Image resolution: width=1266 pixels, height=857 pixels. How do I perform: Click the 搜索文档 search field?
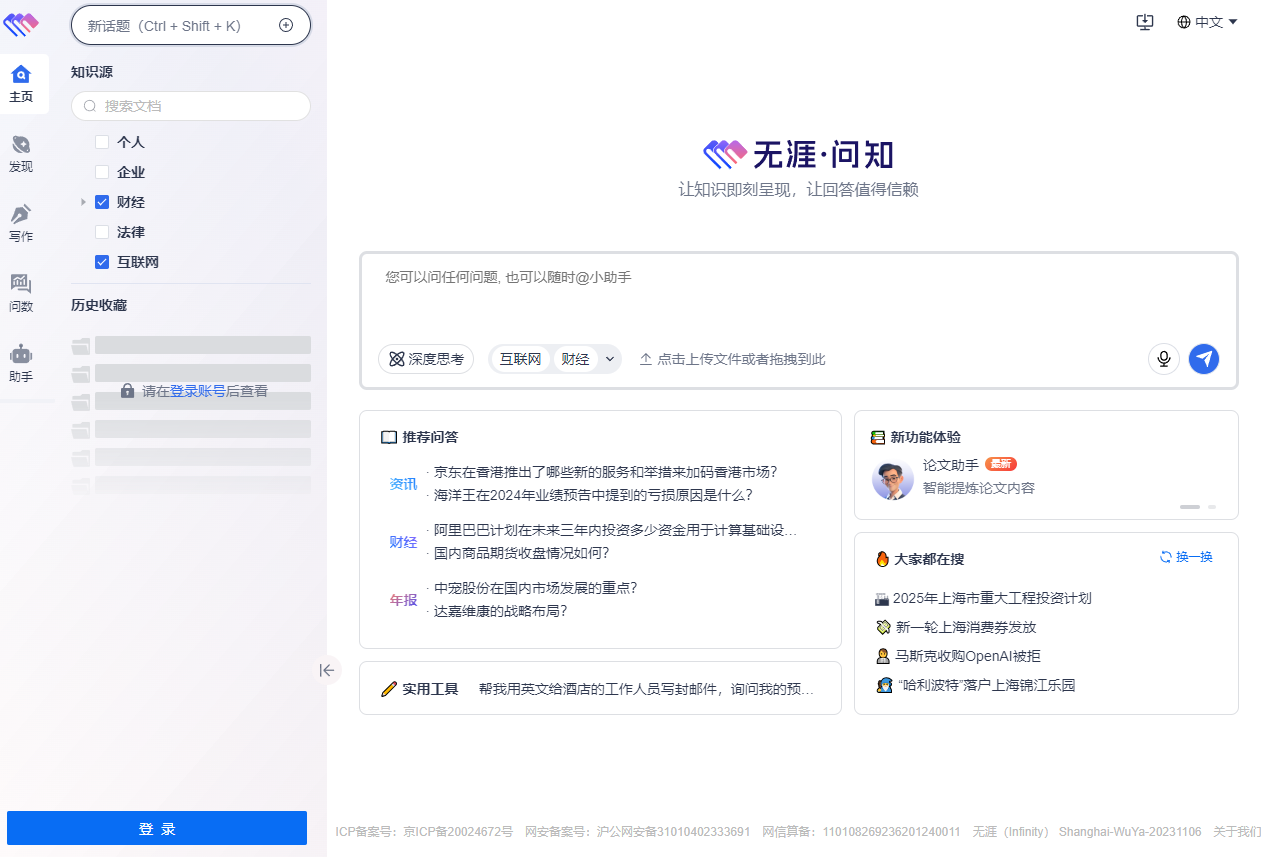tap(190, 105)
